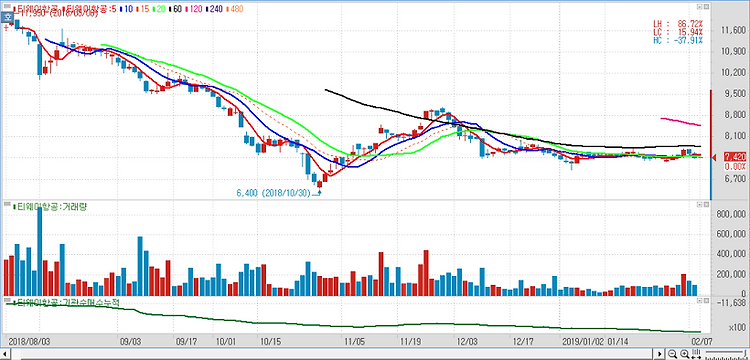Zoom in the chart with plus magnifier
750x360 pixels.
pyautogui.click(x=684, y=354)
